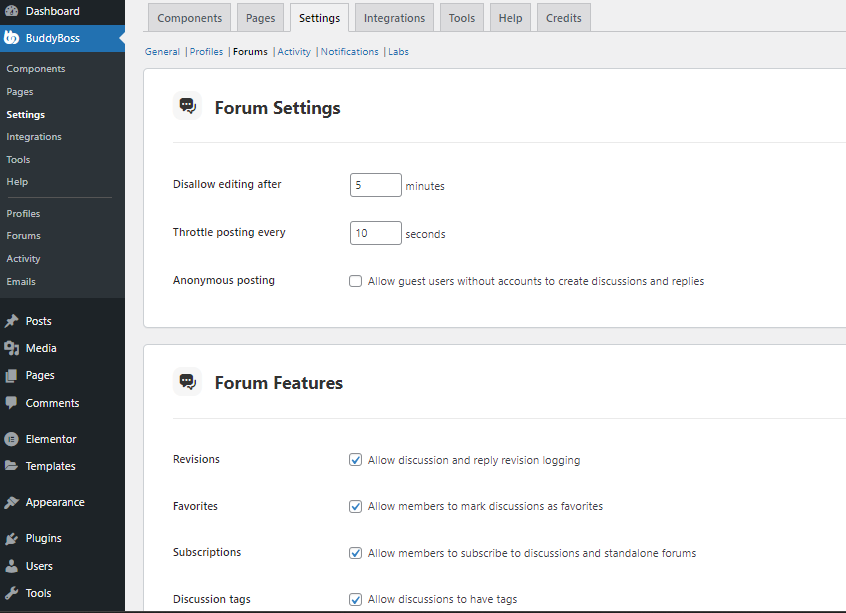Click the Throttle posting seconds field
Viewport: 846px width, 613px height.
point(376,233)
